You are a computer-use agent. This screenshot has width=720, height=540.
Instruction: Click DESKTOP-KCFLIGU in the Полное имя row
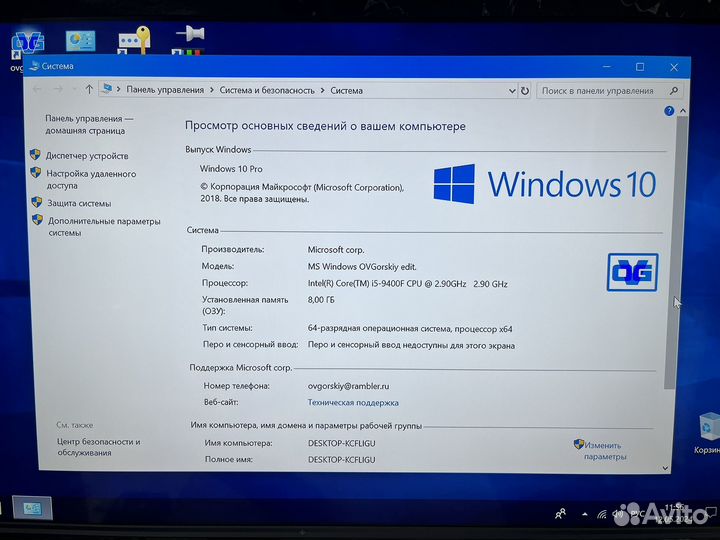pos(342,460)
